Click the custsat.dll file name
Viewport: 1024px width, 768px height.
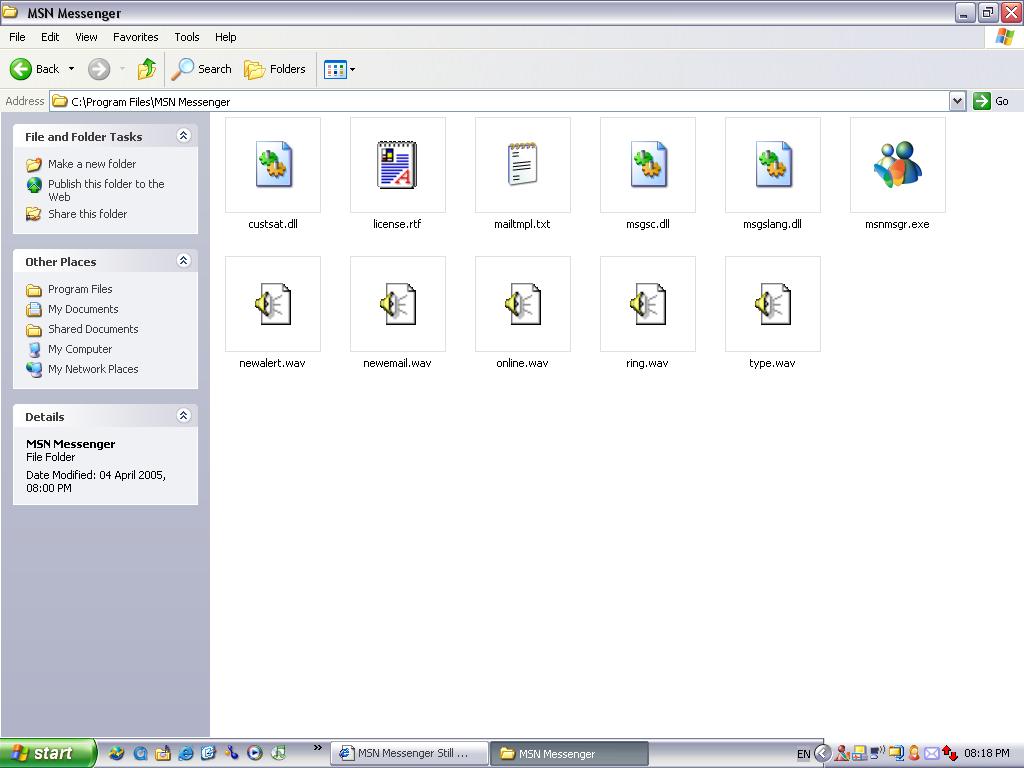(273, 224)
